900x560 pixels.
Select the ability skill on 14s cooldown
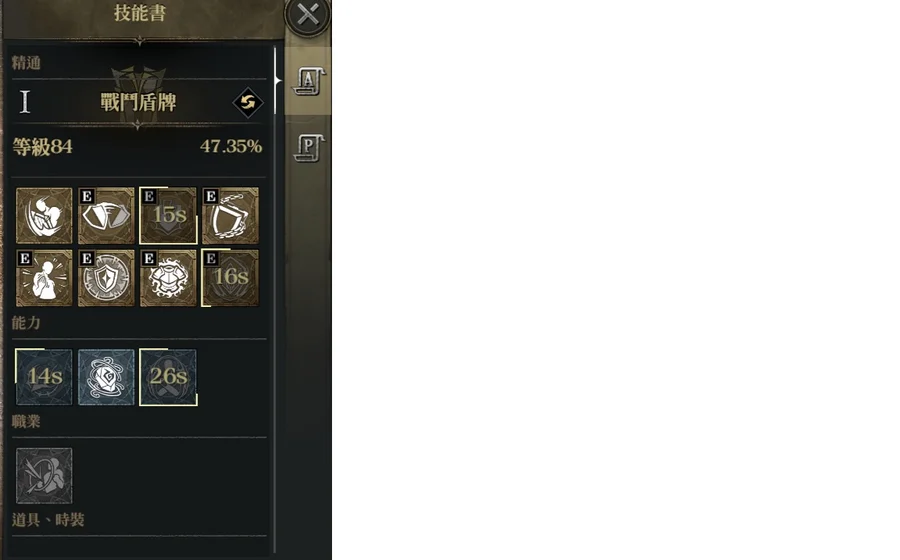point(44,377)
